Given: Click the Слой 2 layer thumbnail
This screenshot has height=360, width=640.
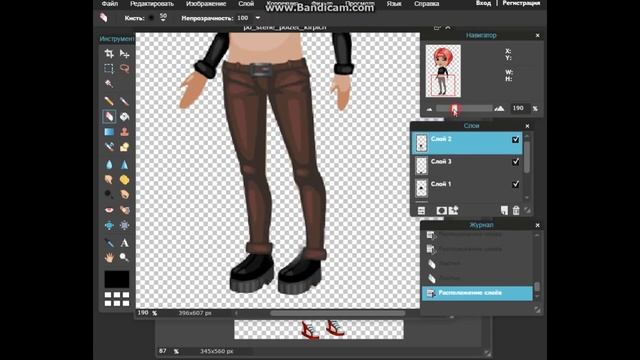Looking at the screenshot, I should (x=421, y=143).
